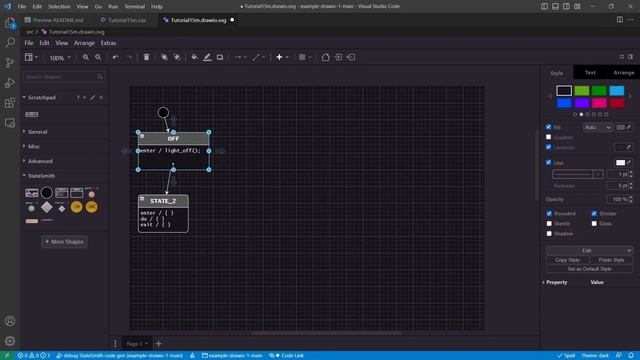Toggle the Lanecolor checkbox

point(549,147)
